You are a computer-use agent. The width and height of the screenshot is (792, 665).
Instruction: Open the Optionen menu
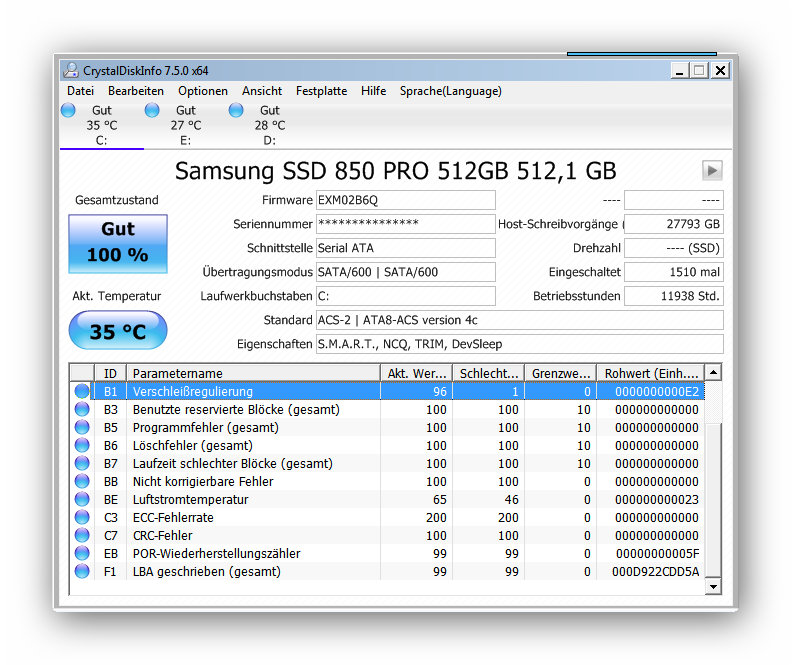[x=203, y=91]
